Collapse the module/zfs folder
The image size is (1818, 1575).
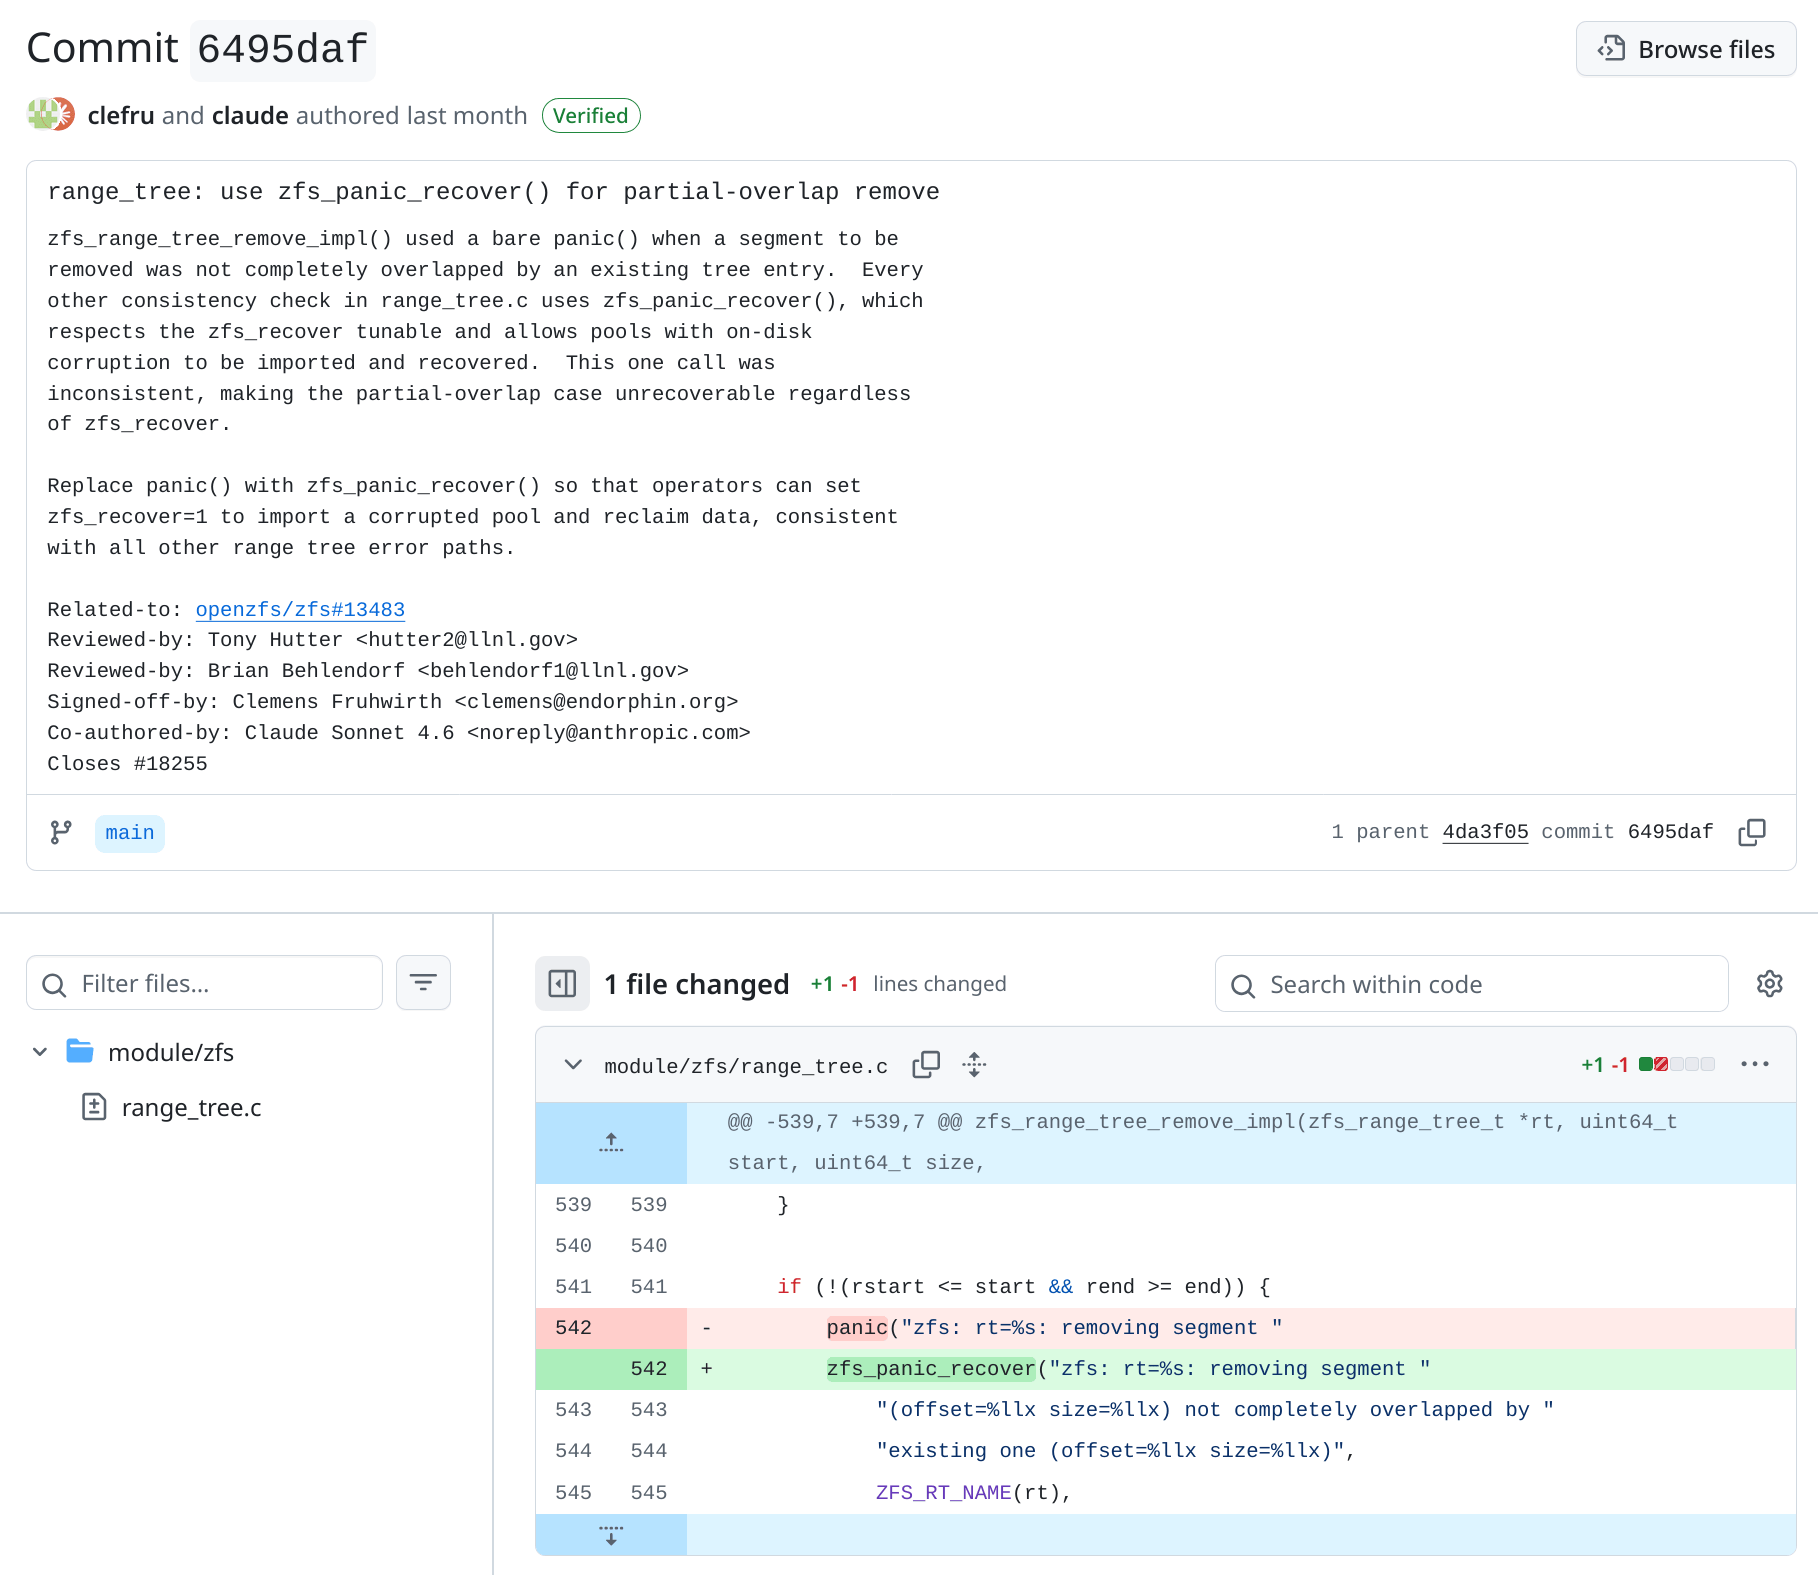pos(40,1052)
